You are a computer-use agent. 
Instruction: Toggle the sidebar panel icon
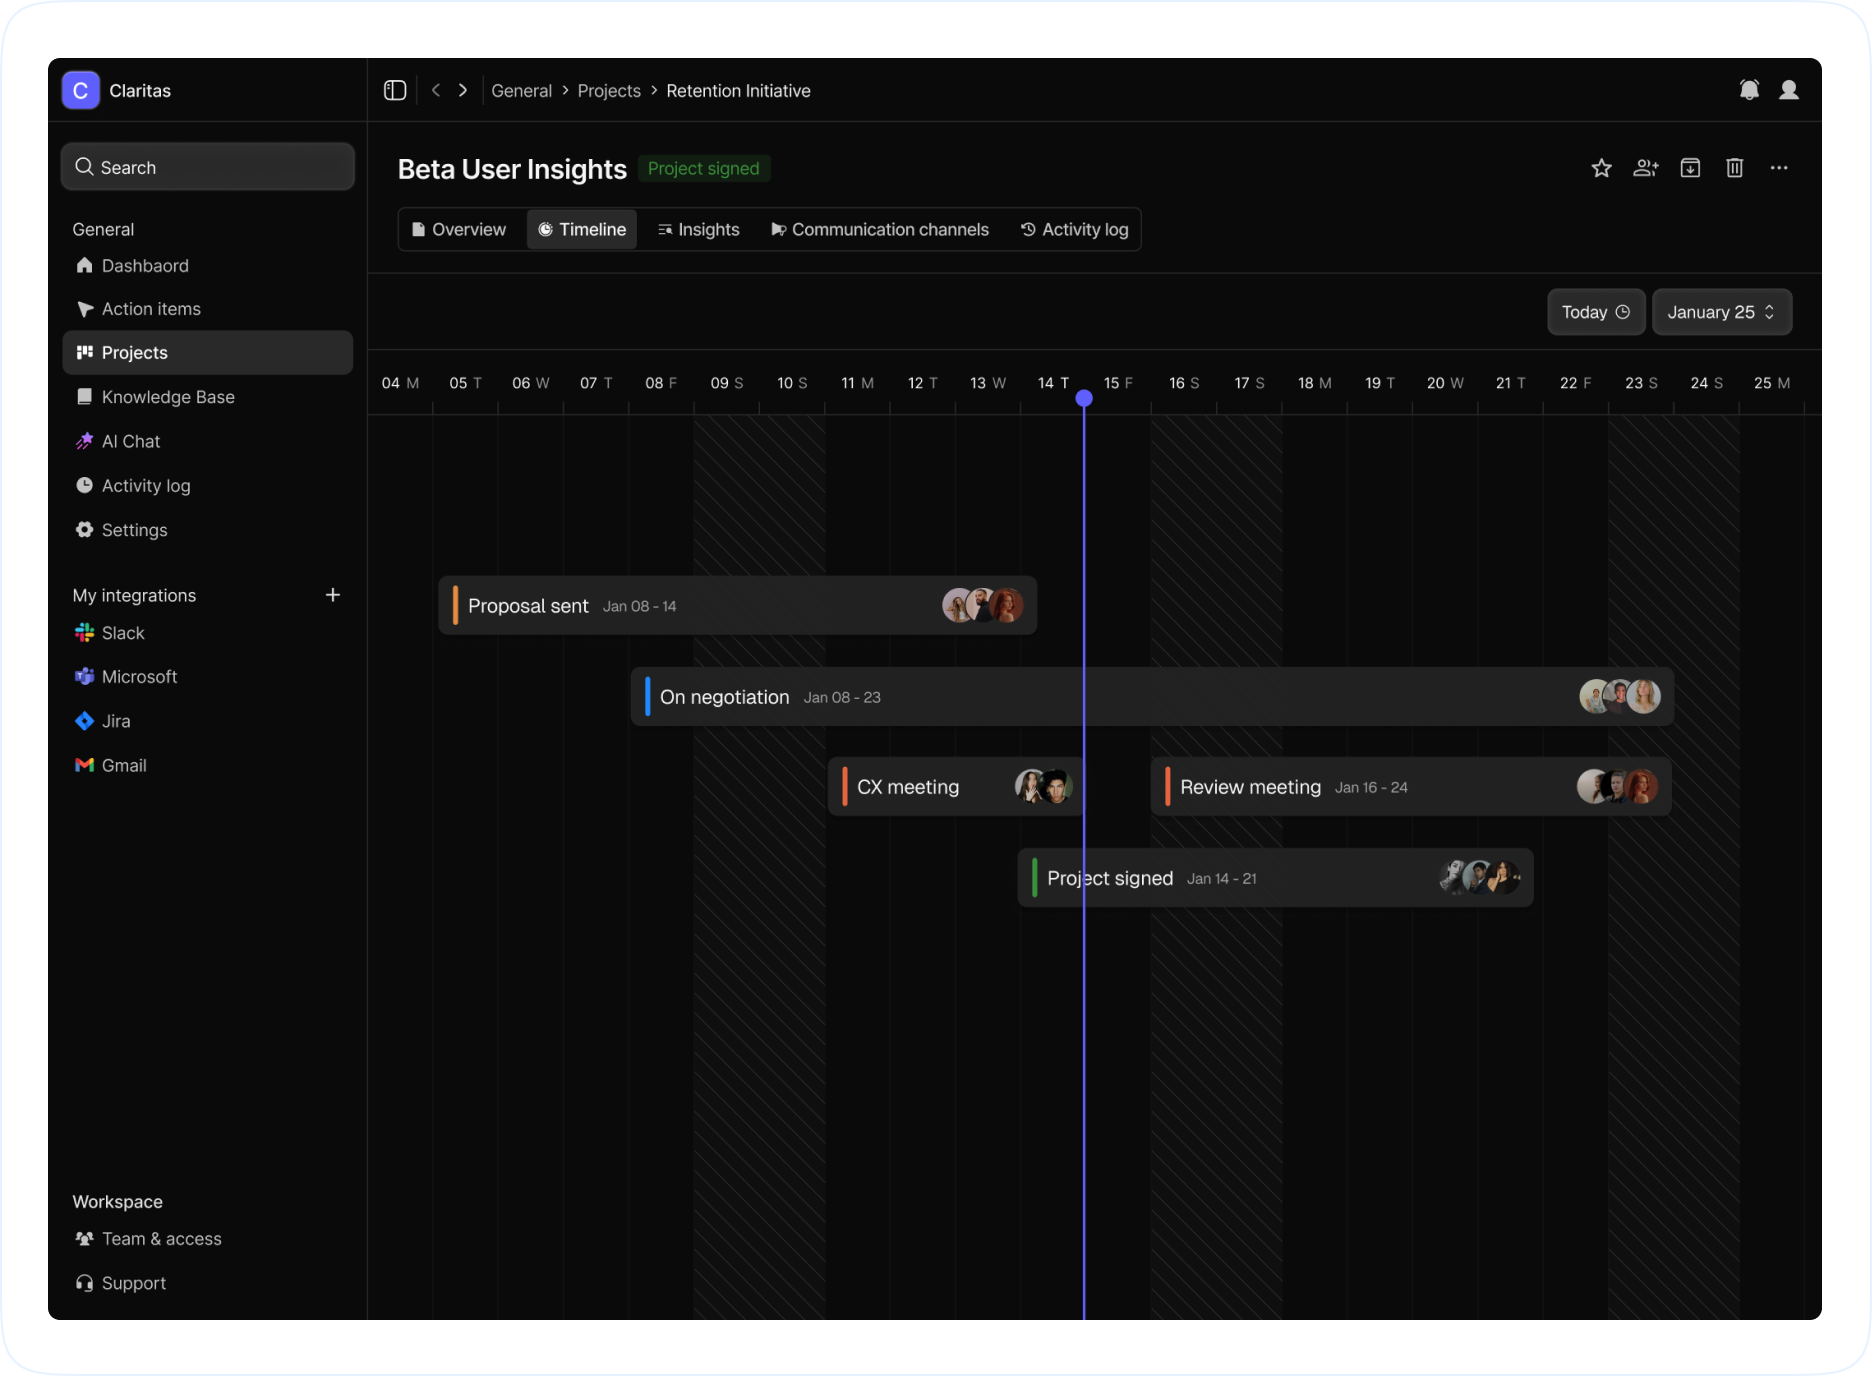[x=395, y=90]
